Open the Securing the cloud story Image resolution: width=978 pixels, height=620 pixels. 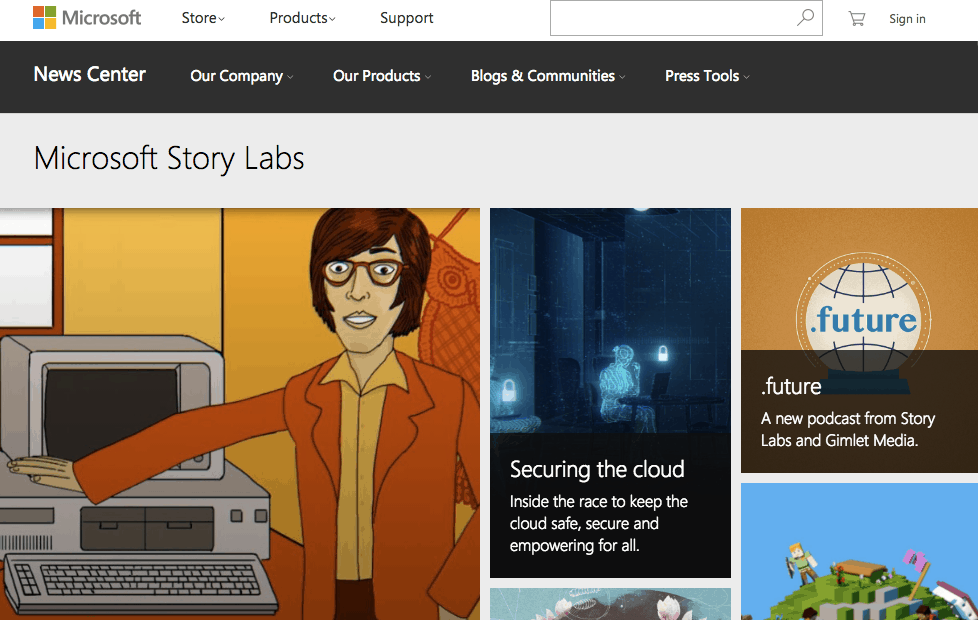point(597,469)
